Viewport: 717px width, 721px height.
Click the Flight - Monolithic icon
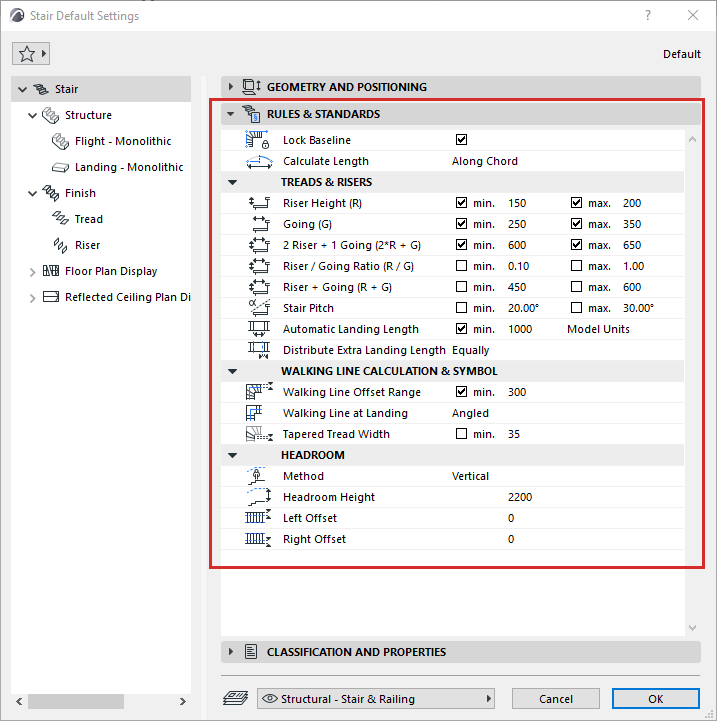tap(60, 141)
